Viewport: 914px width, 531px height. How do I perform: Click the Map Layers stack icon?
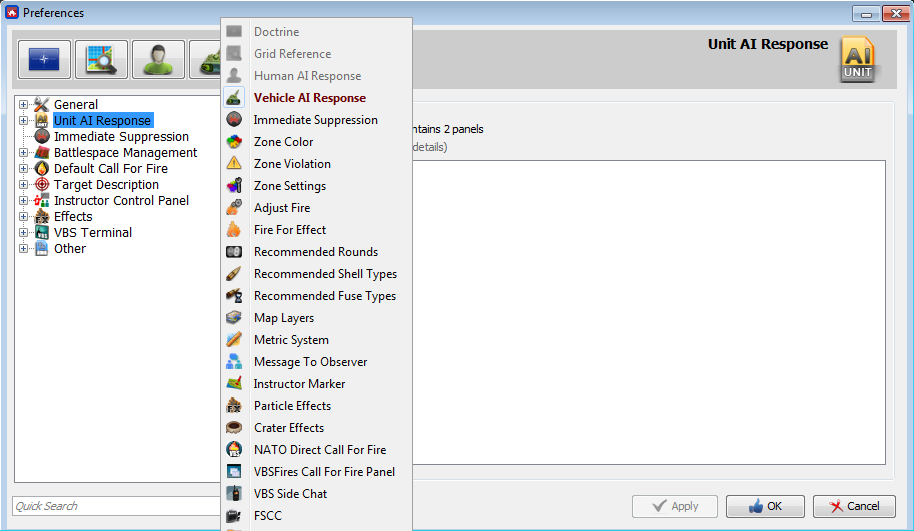(234, 318)
